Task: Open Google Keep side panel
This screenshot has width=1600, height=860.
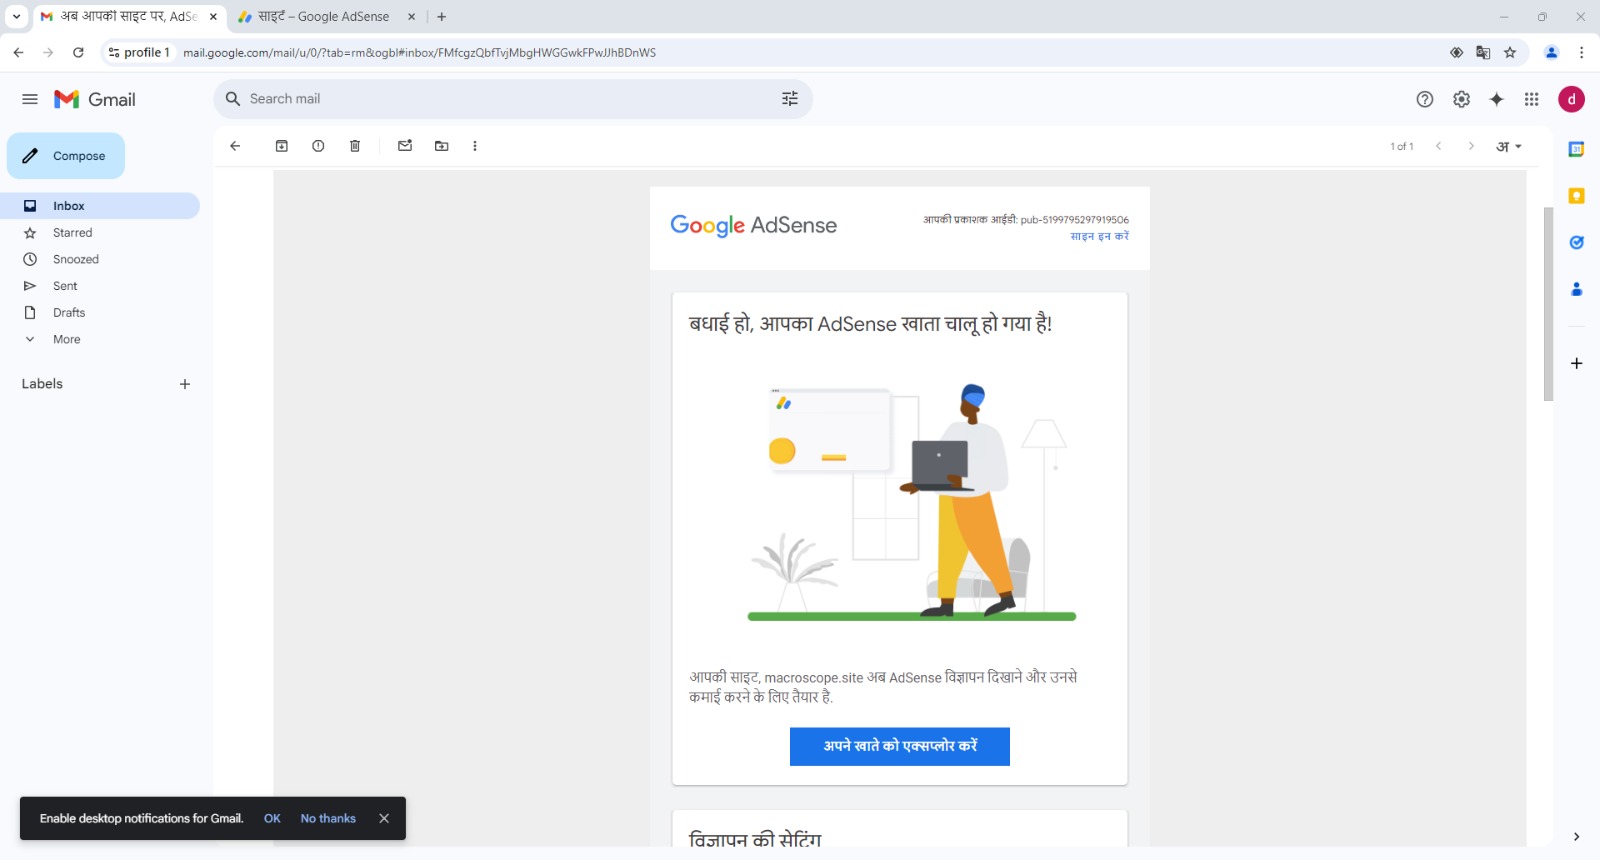Action: (1577, 196)
